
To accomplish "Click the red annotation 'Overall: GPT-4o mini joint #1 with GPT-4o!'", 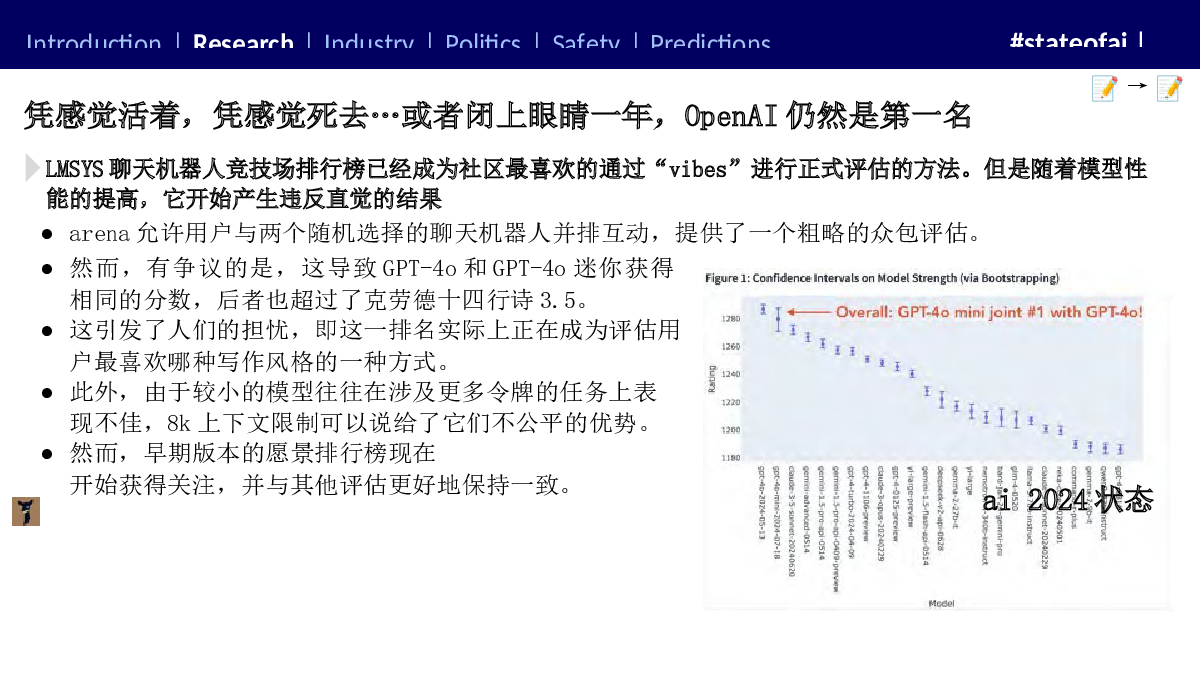I will pos(989,312).
